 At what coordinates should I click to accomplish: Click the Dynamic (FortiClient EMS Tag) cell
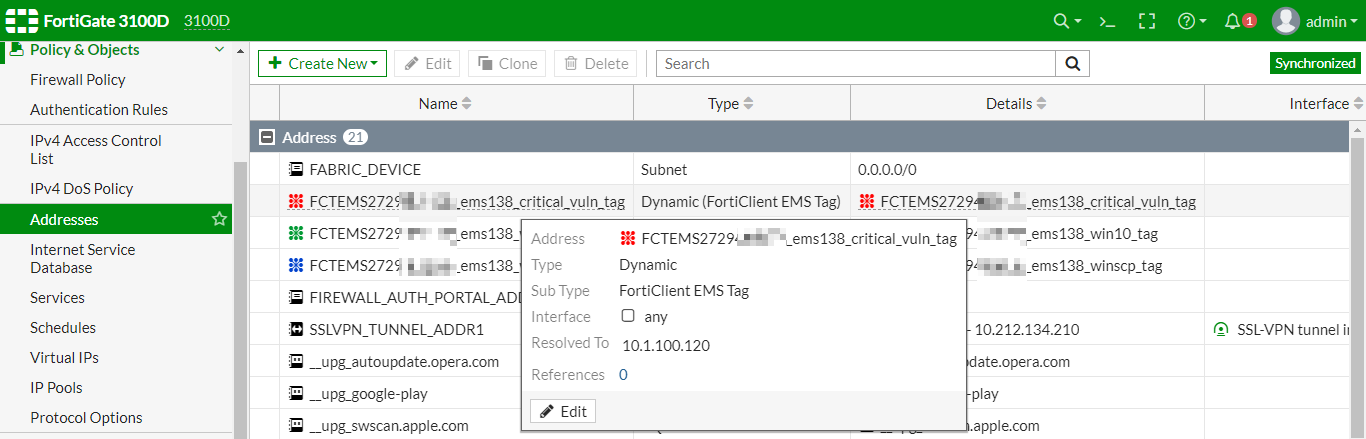(x=741, y=202)
